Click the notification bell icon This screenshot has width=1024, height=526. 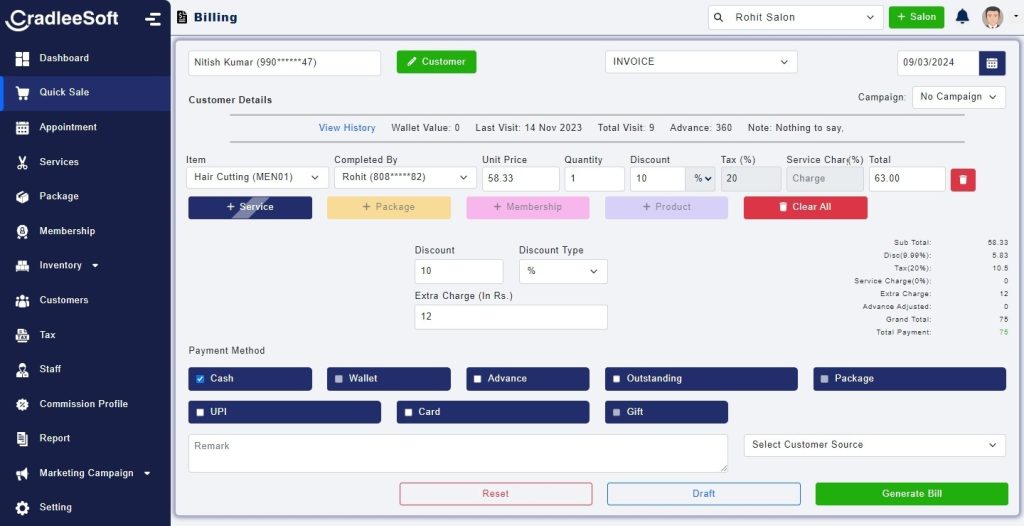click(x=962, y=17)
